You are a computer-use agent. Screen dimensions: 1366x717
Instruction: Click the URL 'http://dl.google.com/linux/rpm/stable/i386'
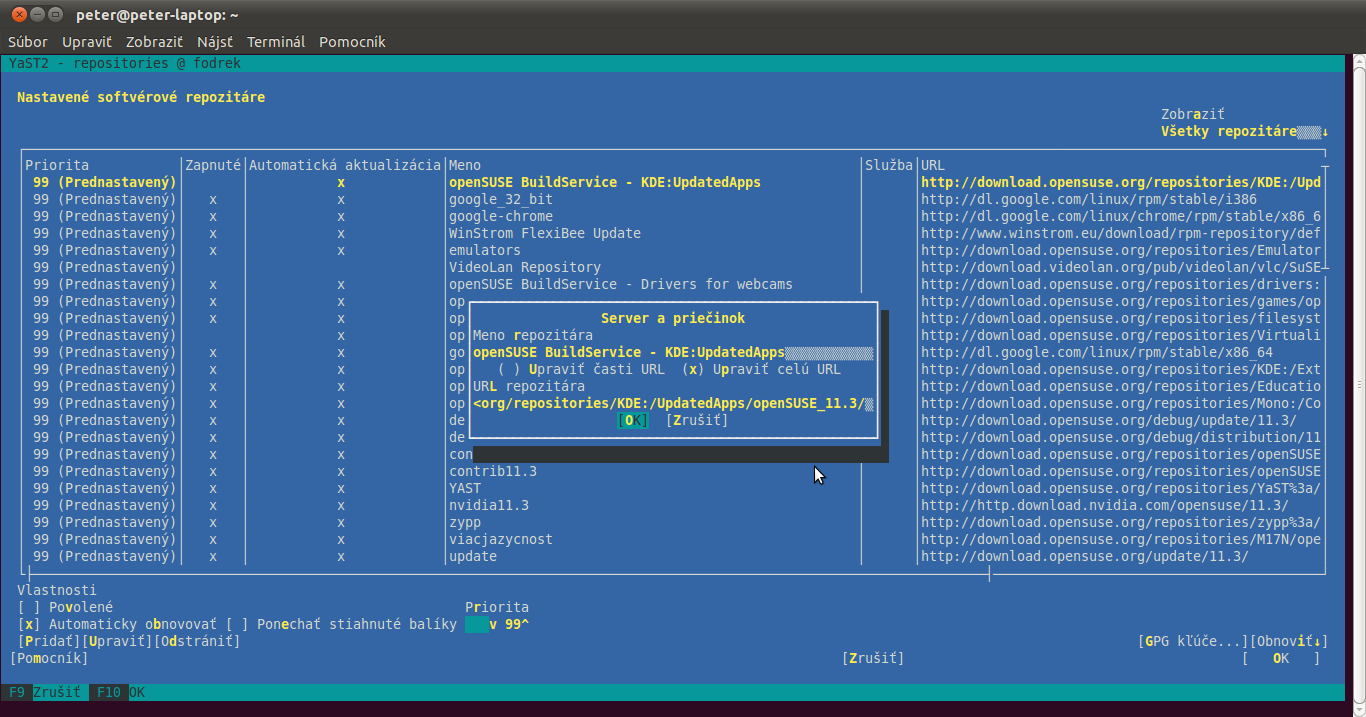pyautogui.click(x=1089, y=200)
